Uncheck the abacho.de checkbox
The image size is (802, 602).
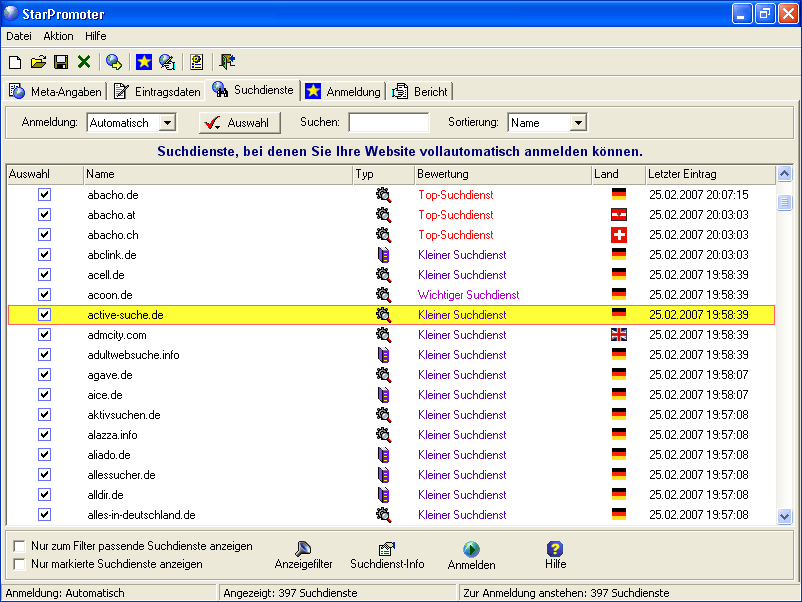[44, 195]
